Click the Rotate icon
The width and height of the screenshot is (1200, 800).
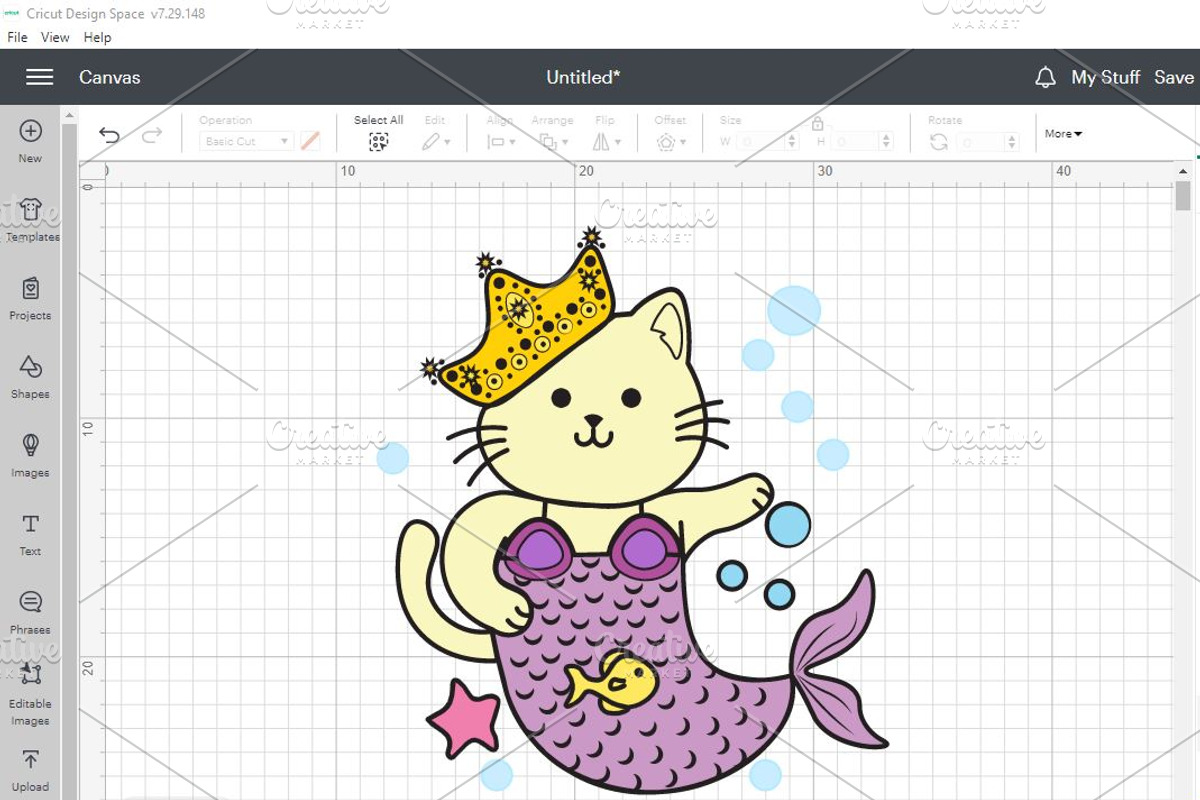(938, 142)
